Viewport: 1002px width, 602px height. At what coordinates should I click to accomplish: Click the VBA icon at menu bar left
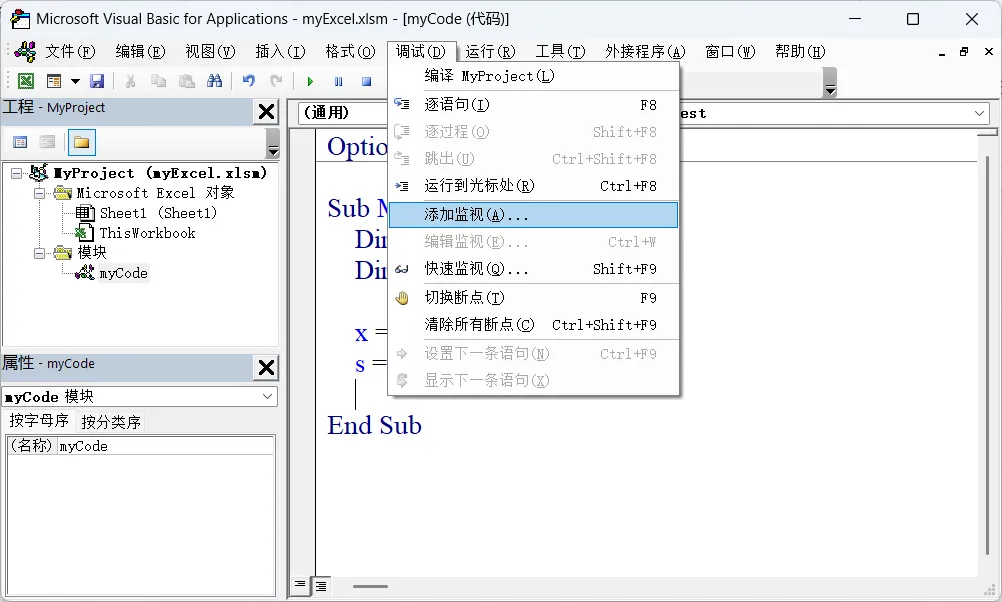coord(26,51)
